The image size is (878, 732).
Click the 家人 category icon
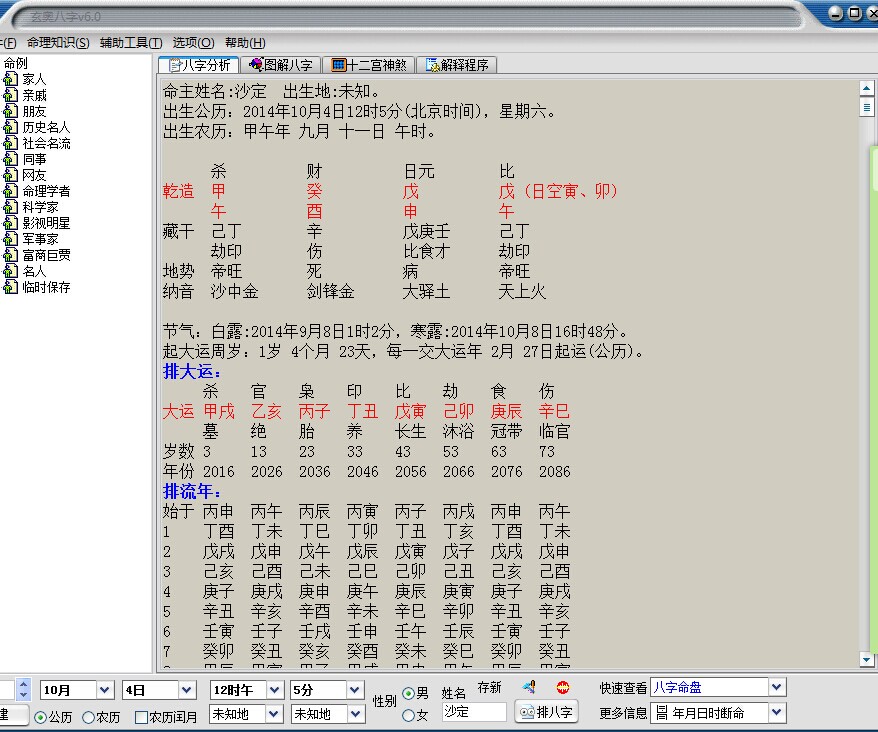(x=11, y=79)
